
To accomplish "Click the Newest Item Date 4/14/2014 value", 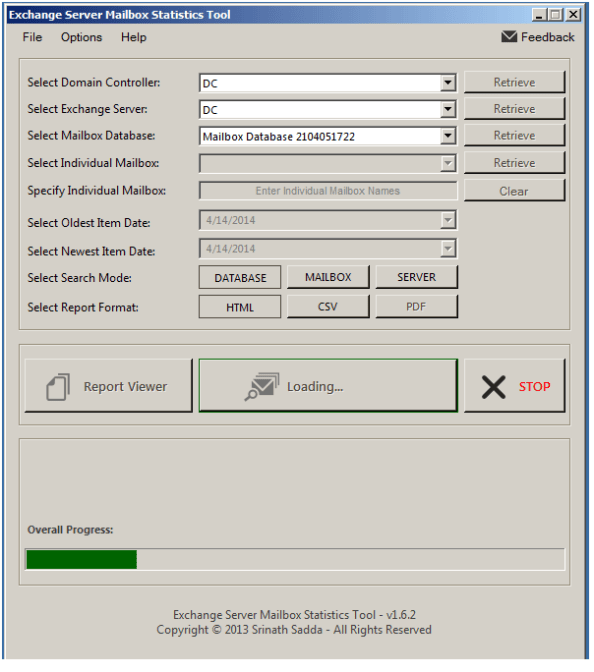I will point(231,249).
